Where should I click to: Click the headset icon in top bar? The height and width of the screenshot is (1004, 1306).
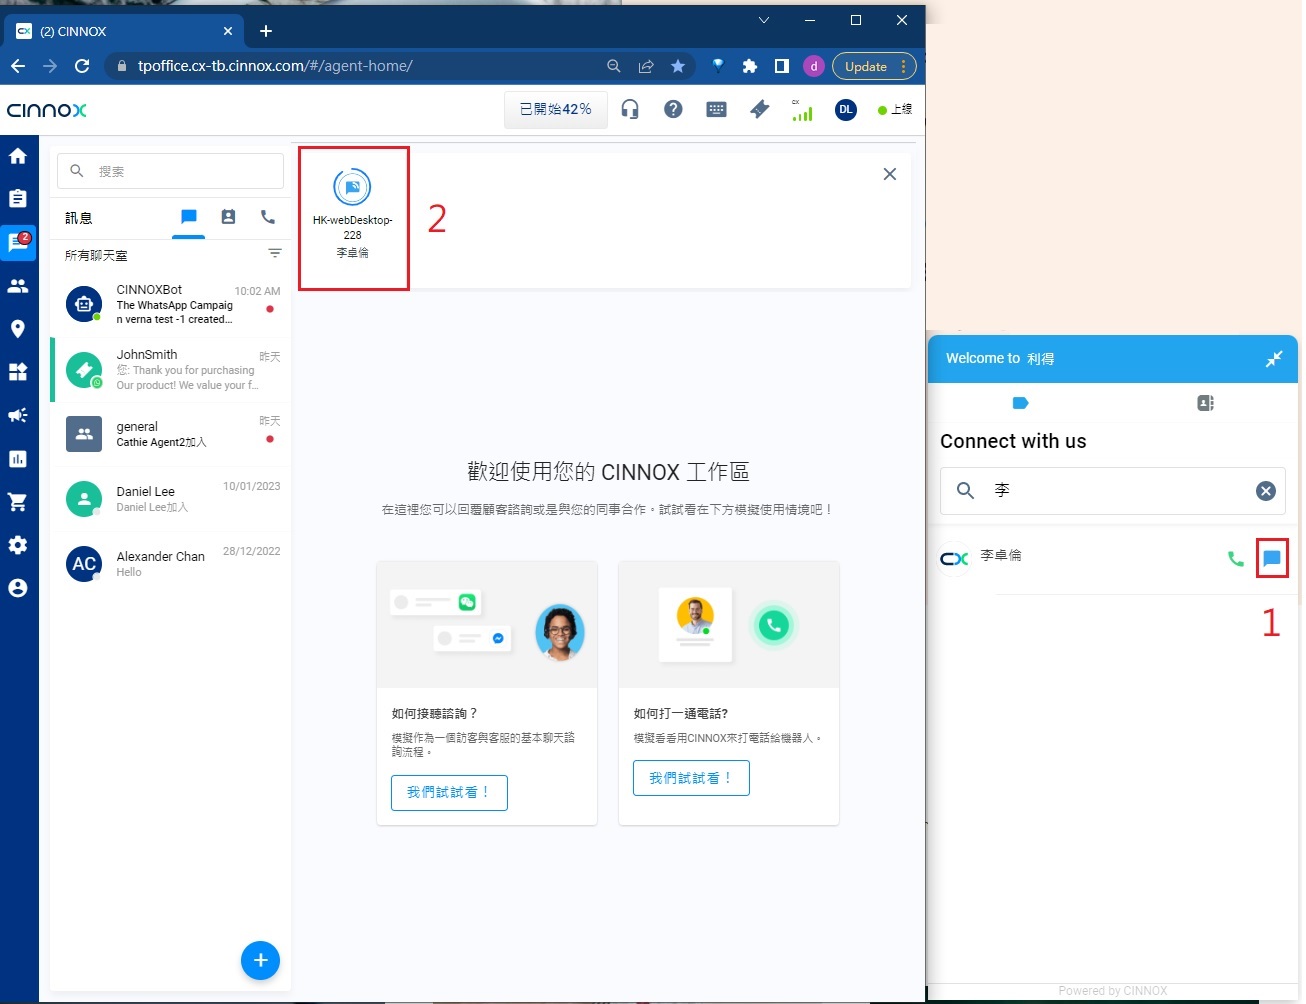(x=629, y=109)
